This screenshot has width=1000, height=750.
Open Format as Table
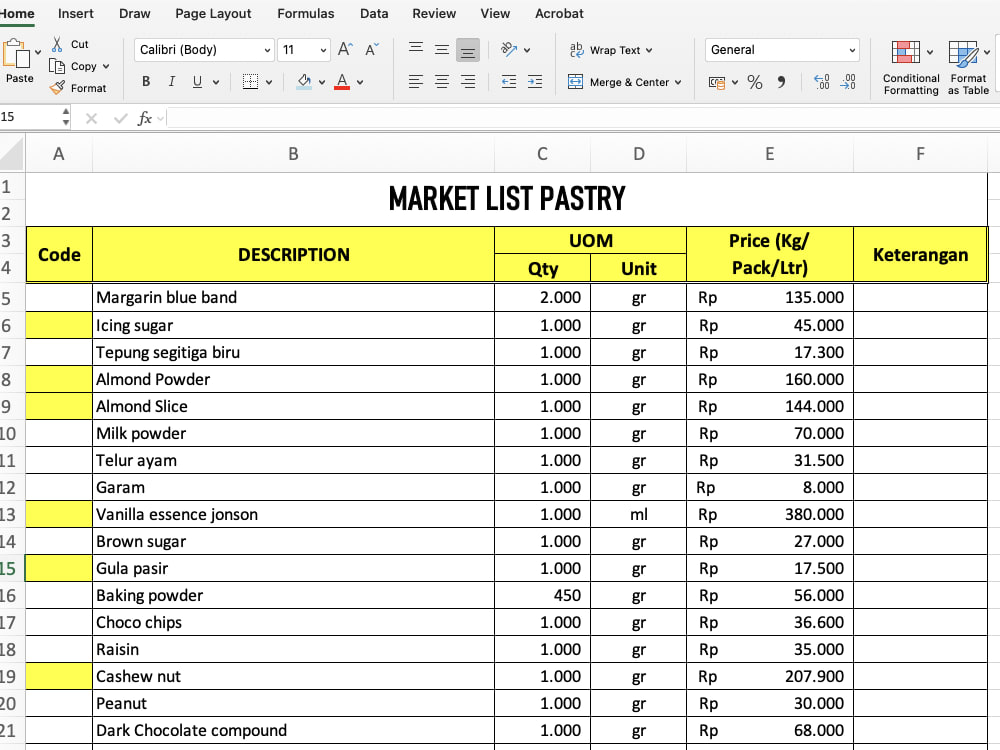[968, 68]
